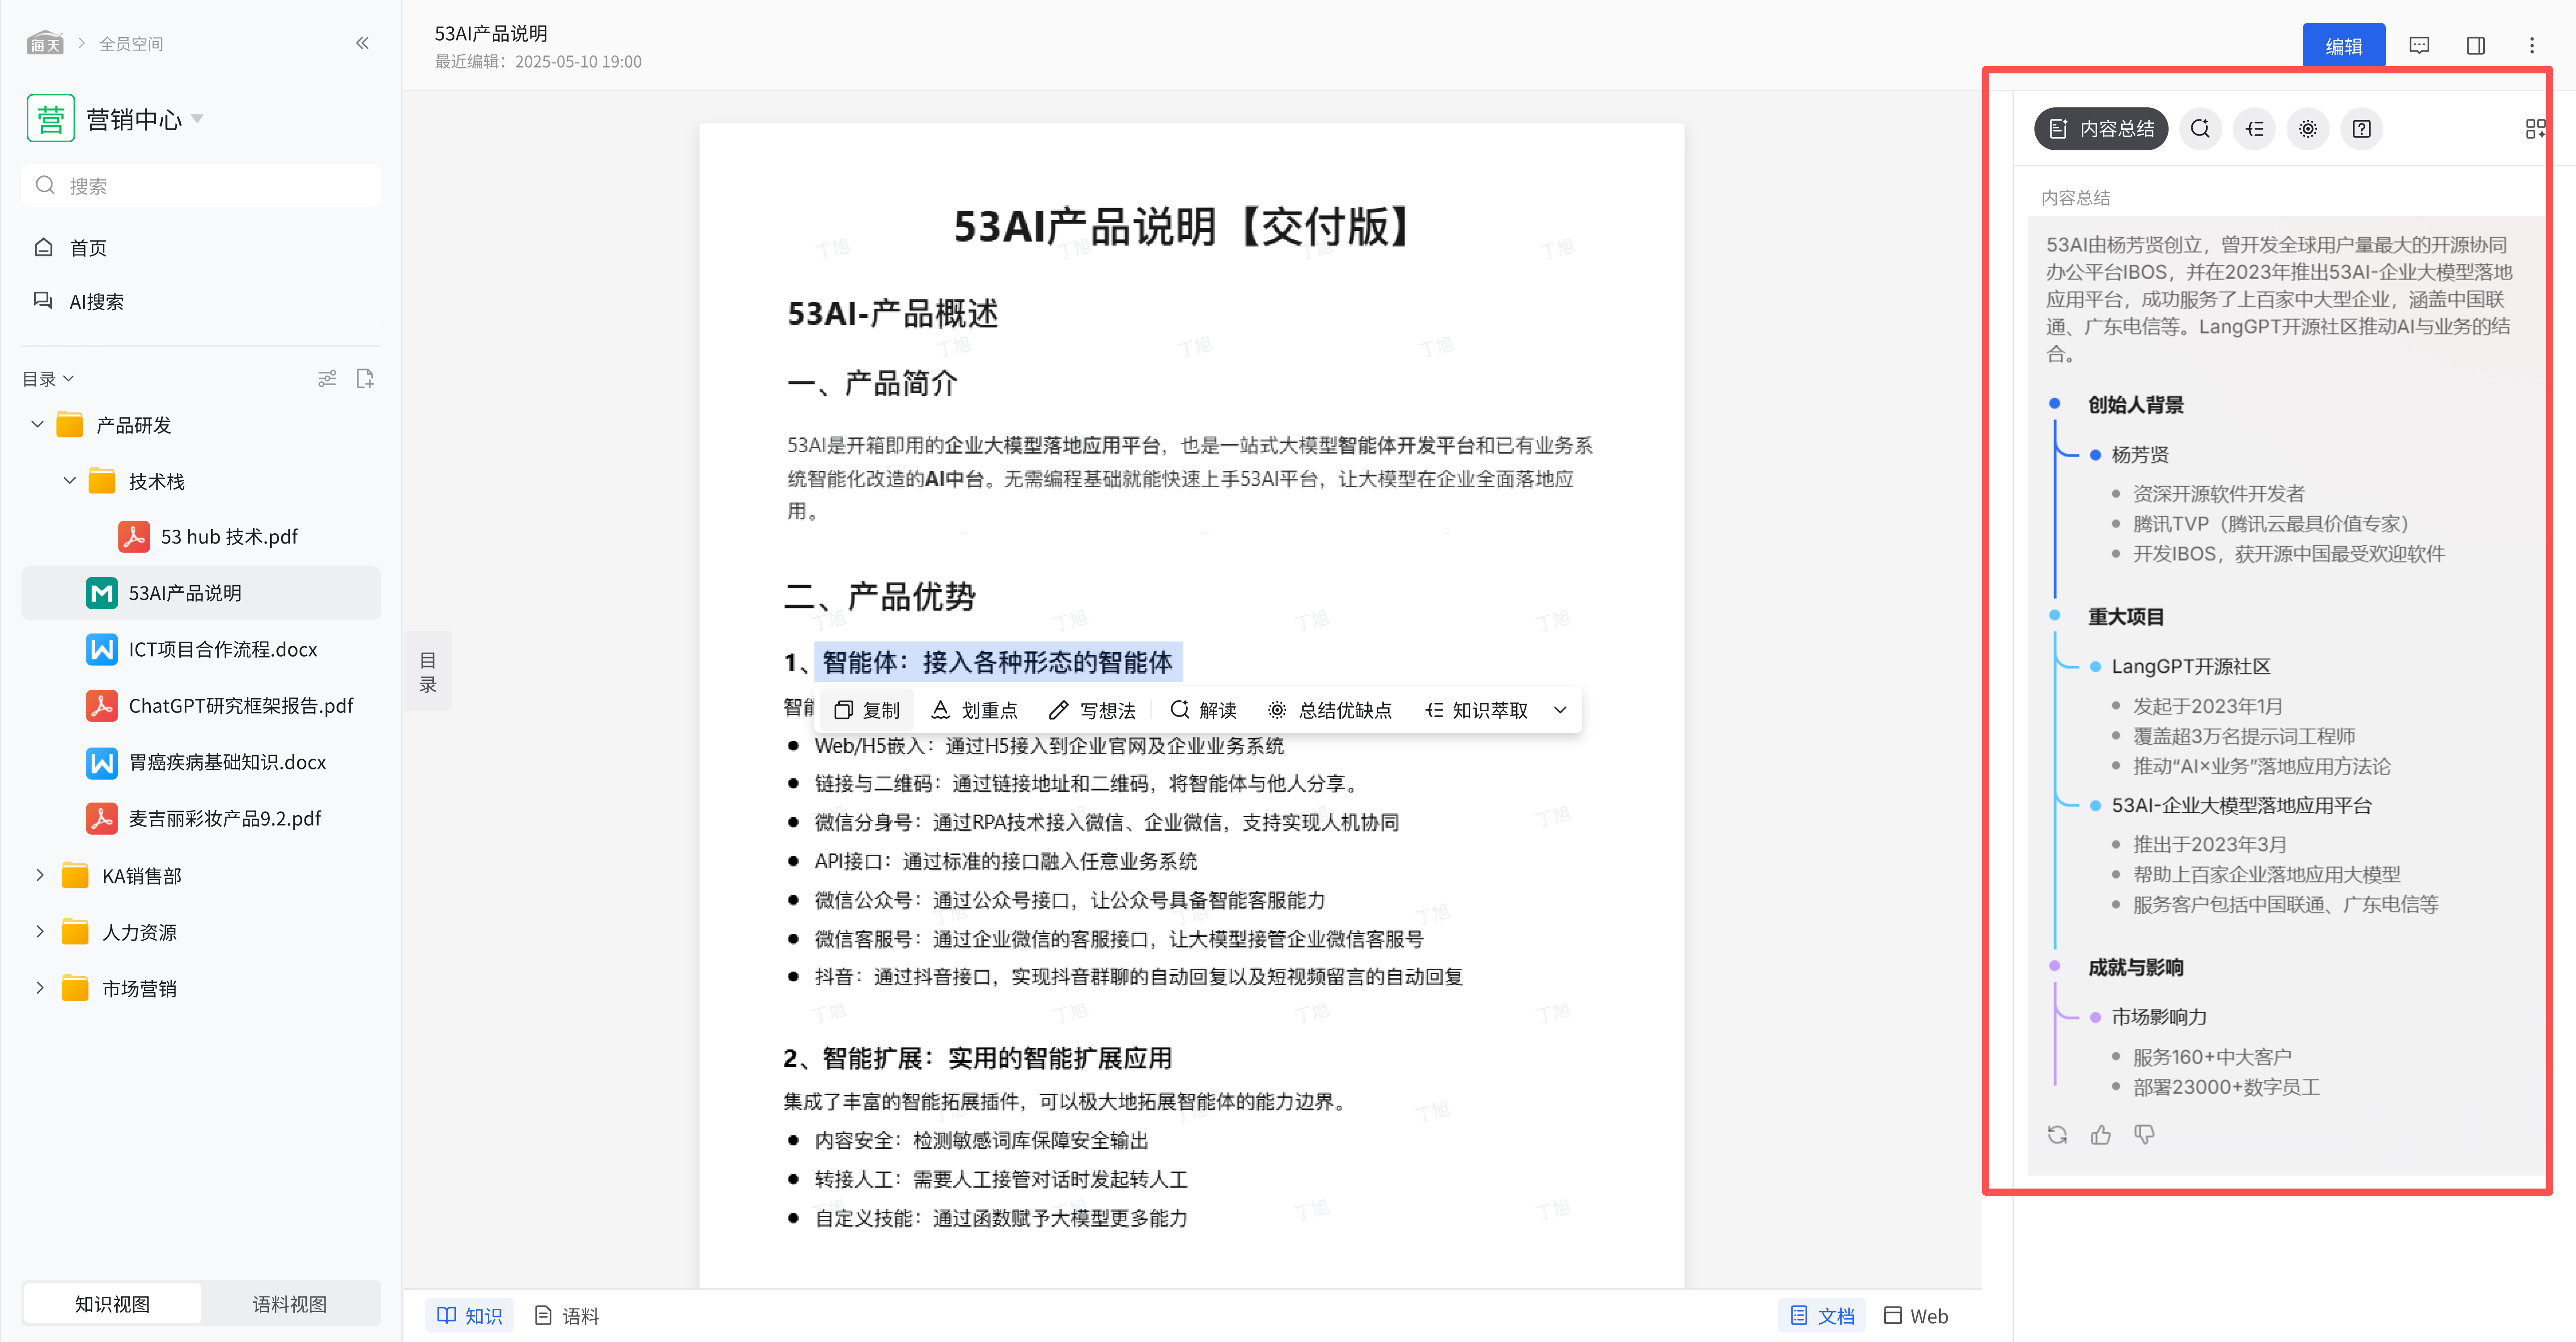
Task: Switch document display to Web mode
Action: pos(1916,1315)
